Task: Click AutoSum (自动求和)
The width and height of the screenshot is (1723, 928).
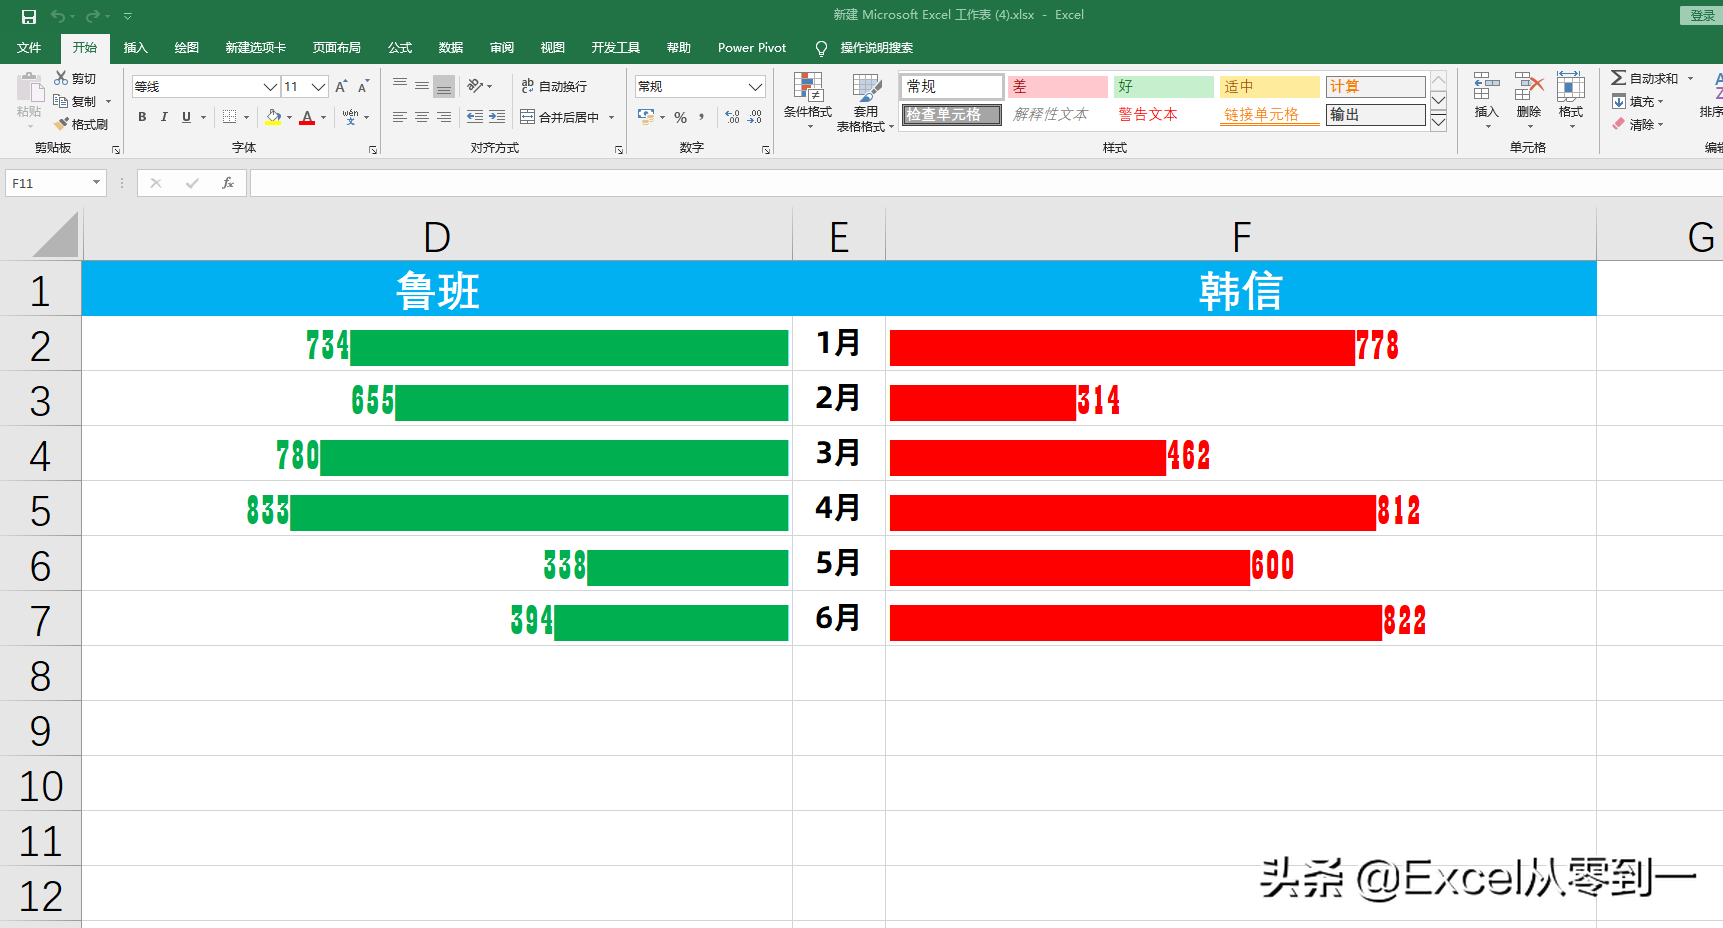Action: [1645, 78]
